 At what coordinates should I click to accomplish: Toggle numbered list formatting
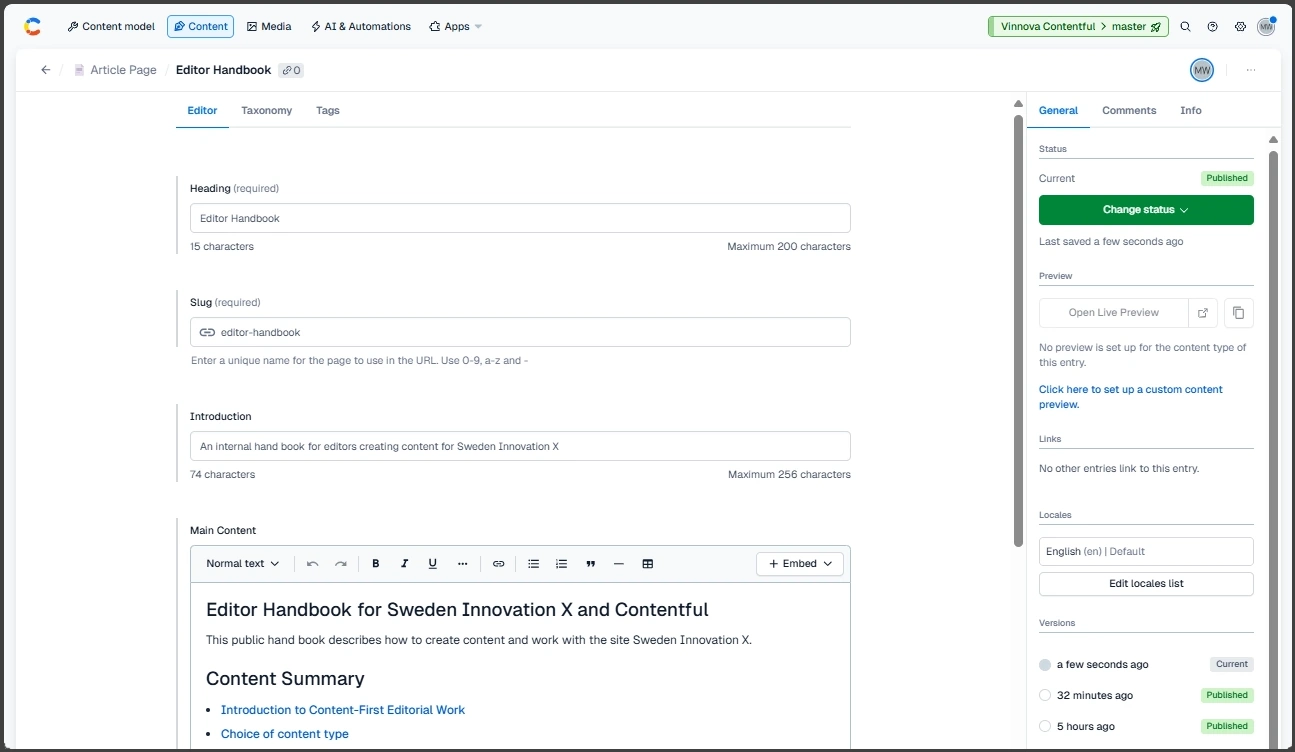(562, 564)
